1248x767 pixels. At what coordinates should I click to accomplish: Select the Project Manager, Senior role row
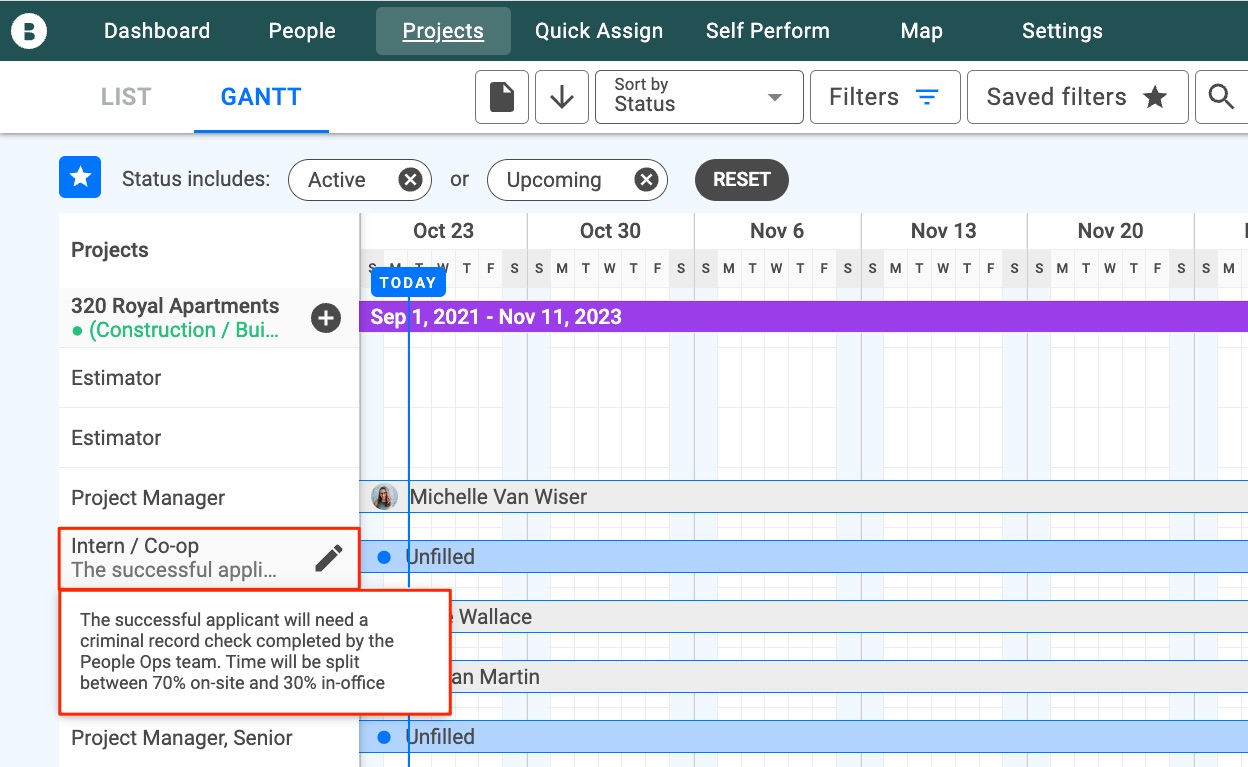click(x=209, y=738)
